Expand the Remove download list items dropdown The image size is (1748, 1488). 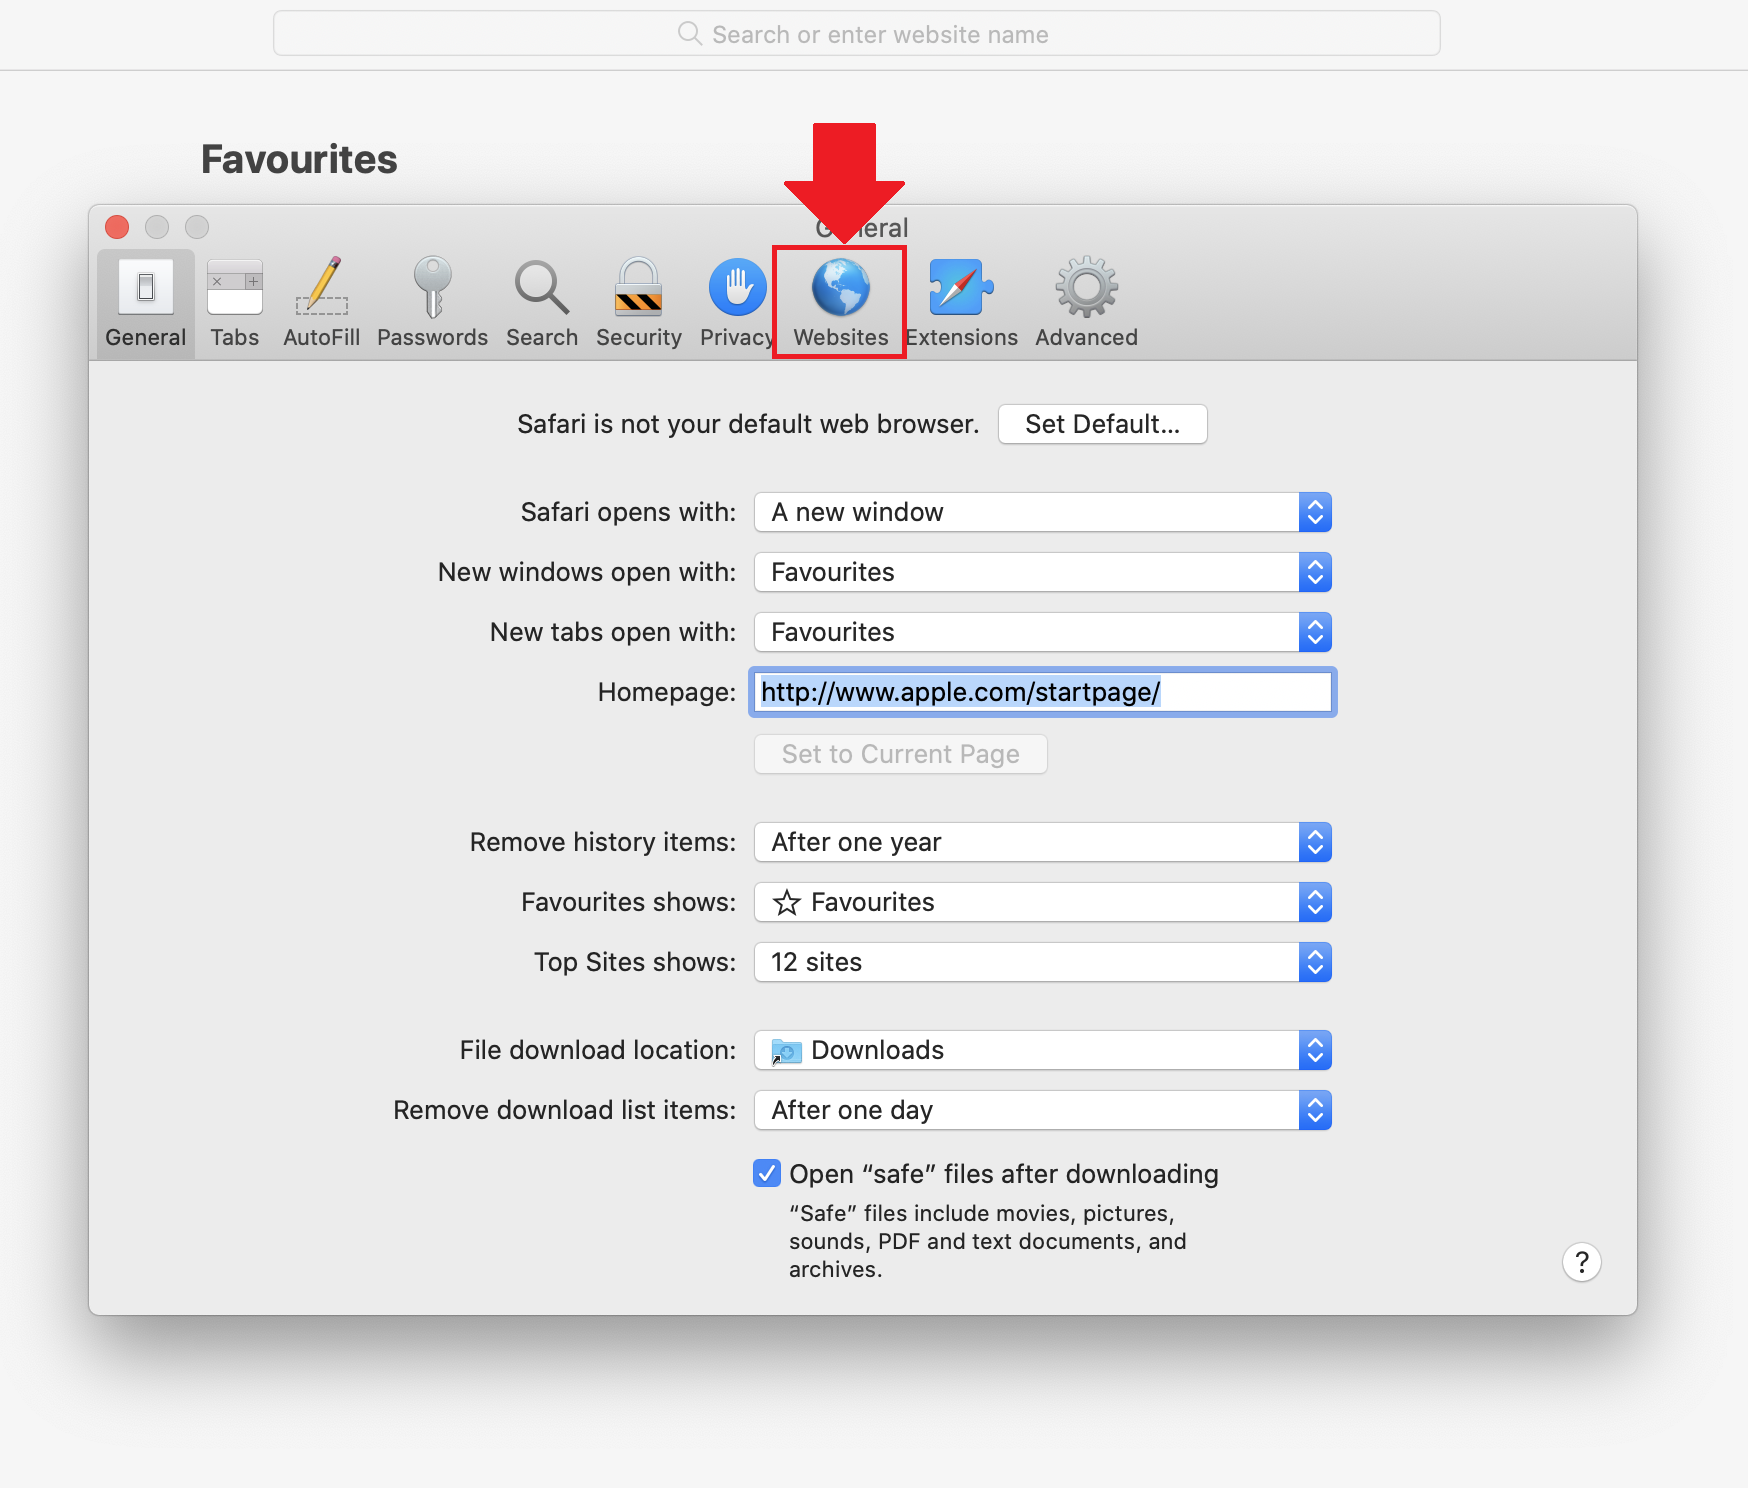pyautogui.click(x=1043, y=1110)
